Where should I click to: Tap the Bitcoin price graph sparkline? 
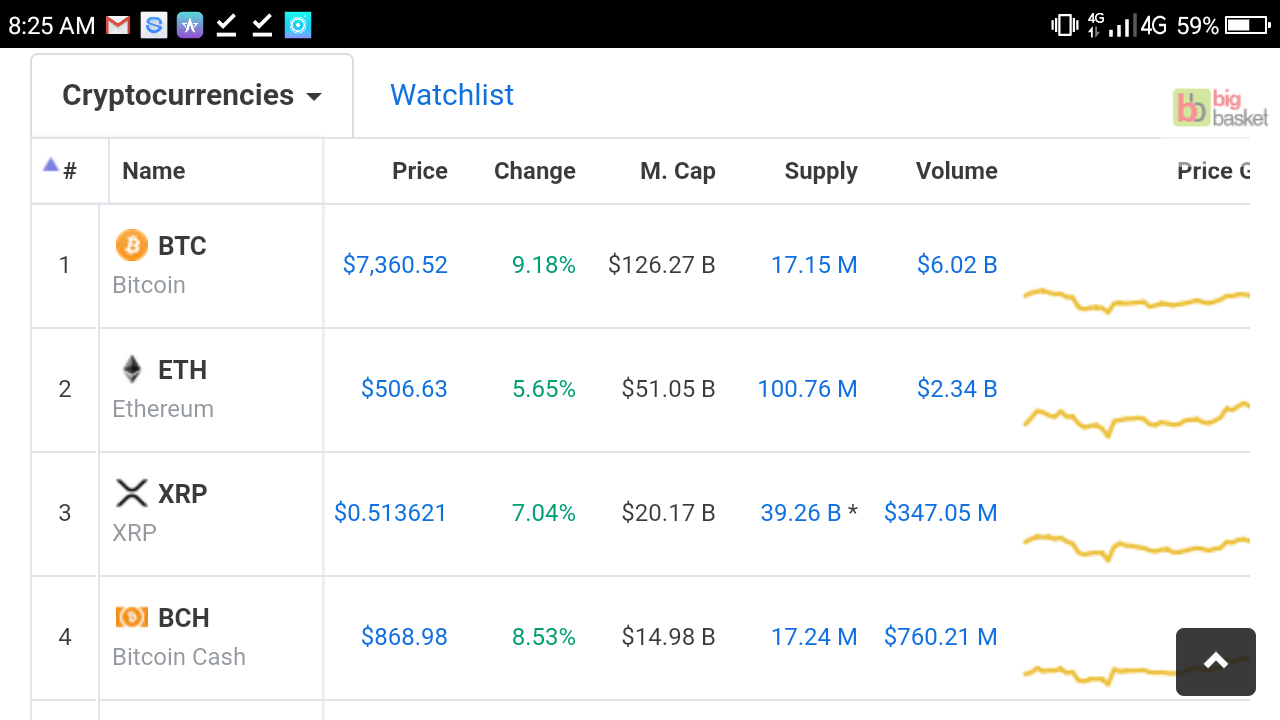(1136, 300)
